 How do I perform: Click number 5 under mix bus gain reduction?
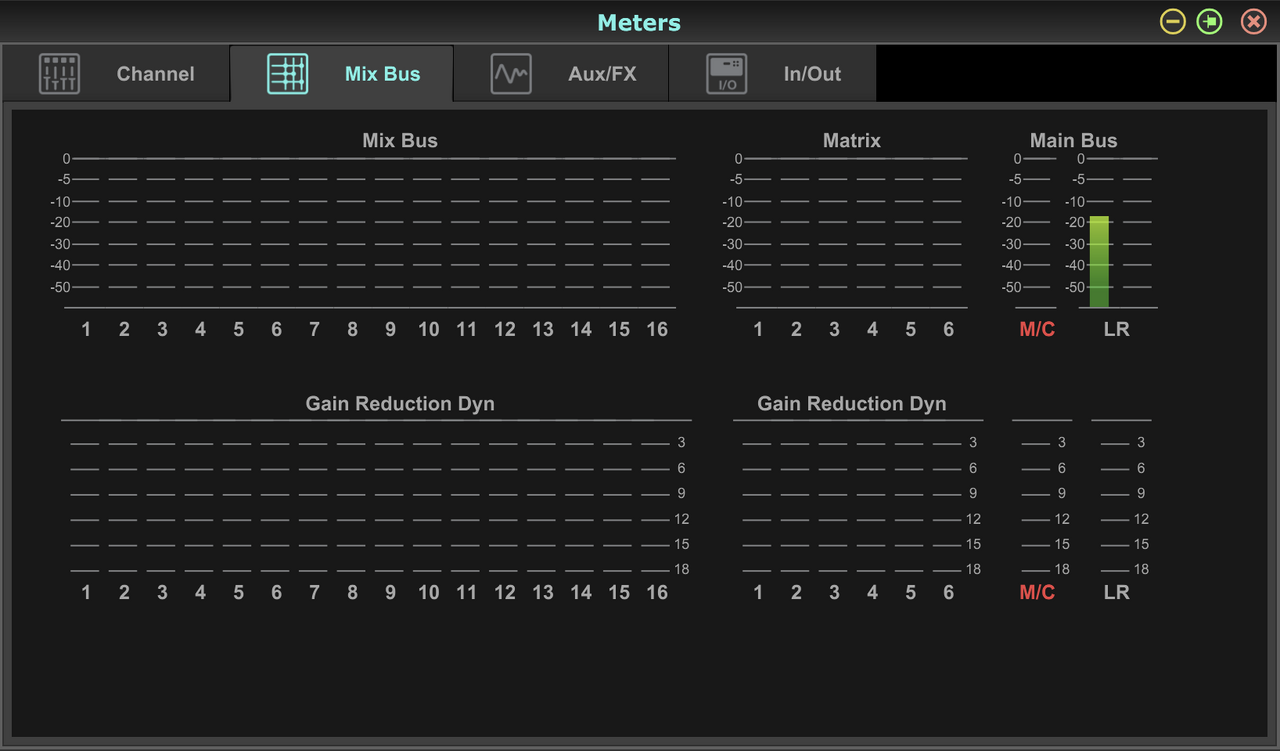[x=238, y=592]
